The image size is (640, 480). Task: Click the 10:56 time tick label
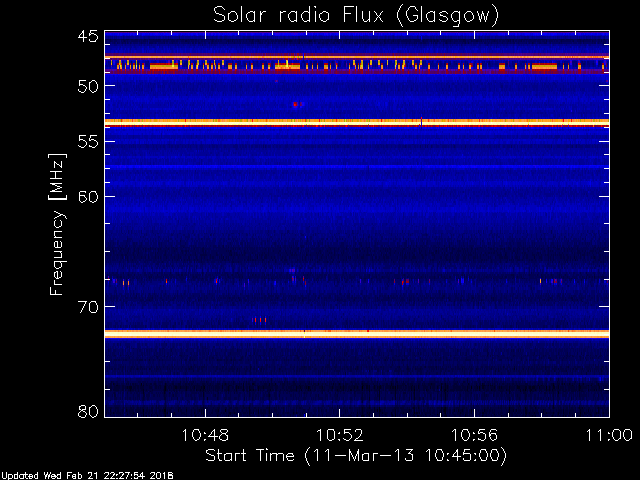474,435
